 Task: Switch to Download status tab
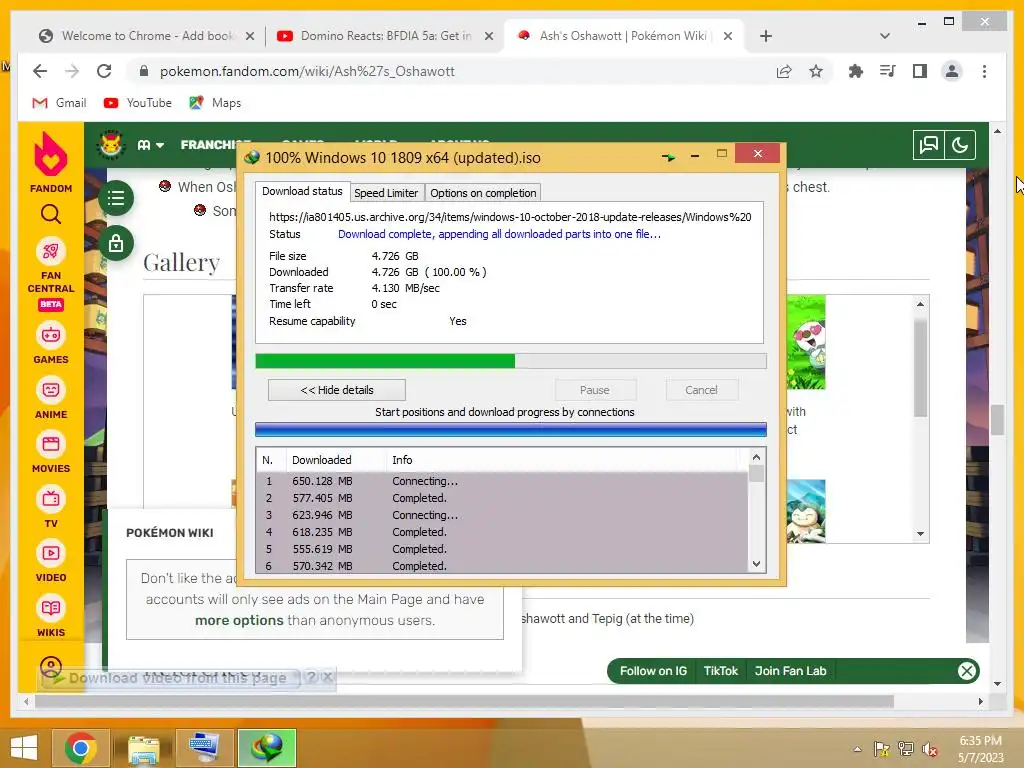pos(302,191)
